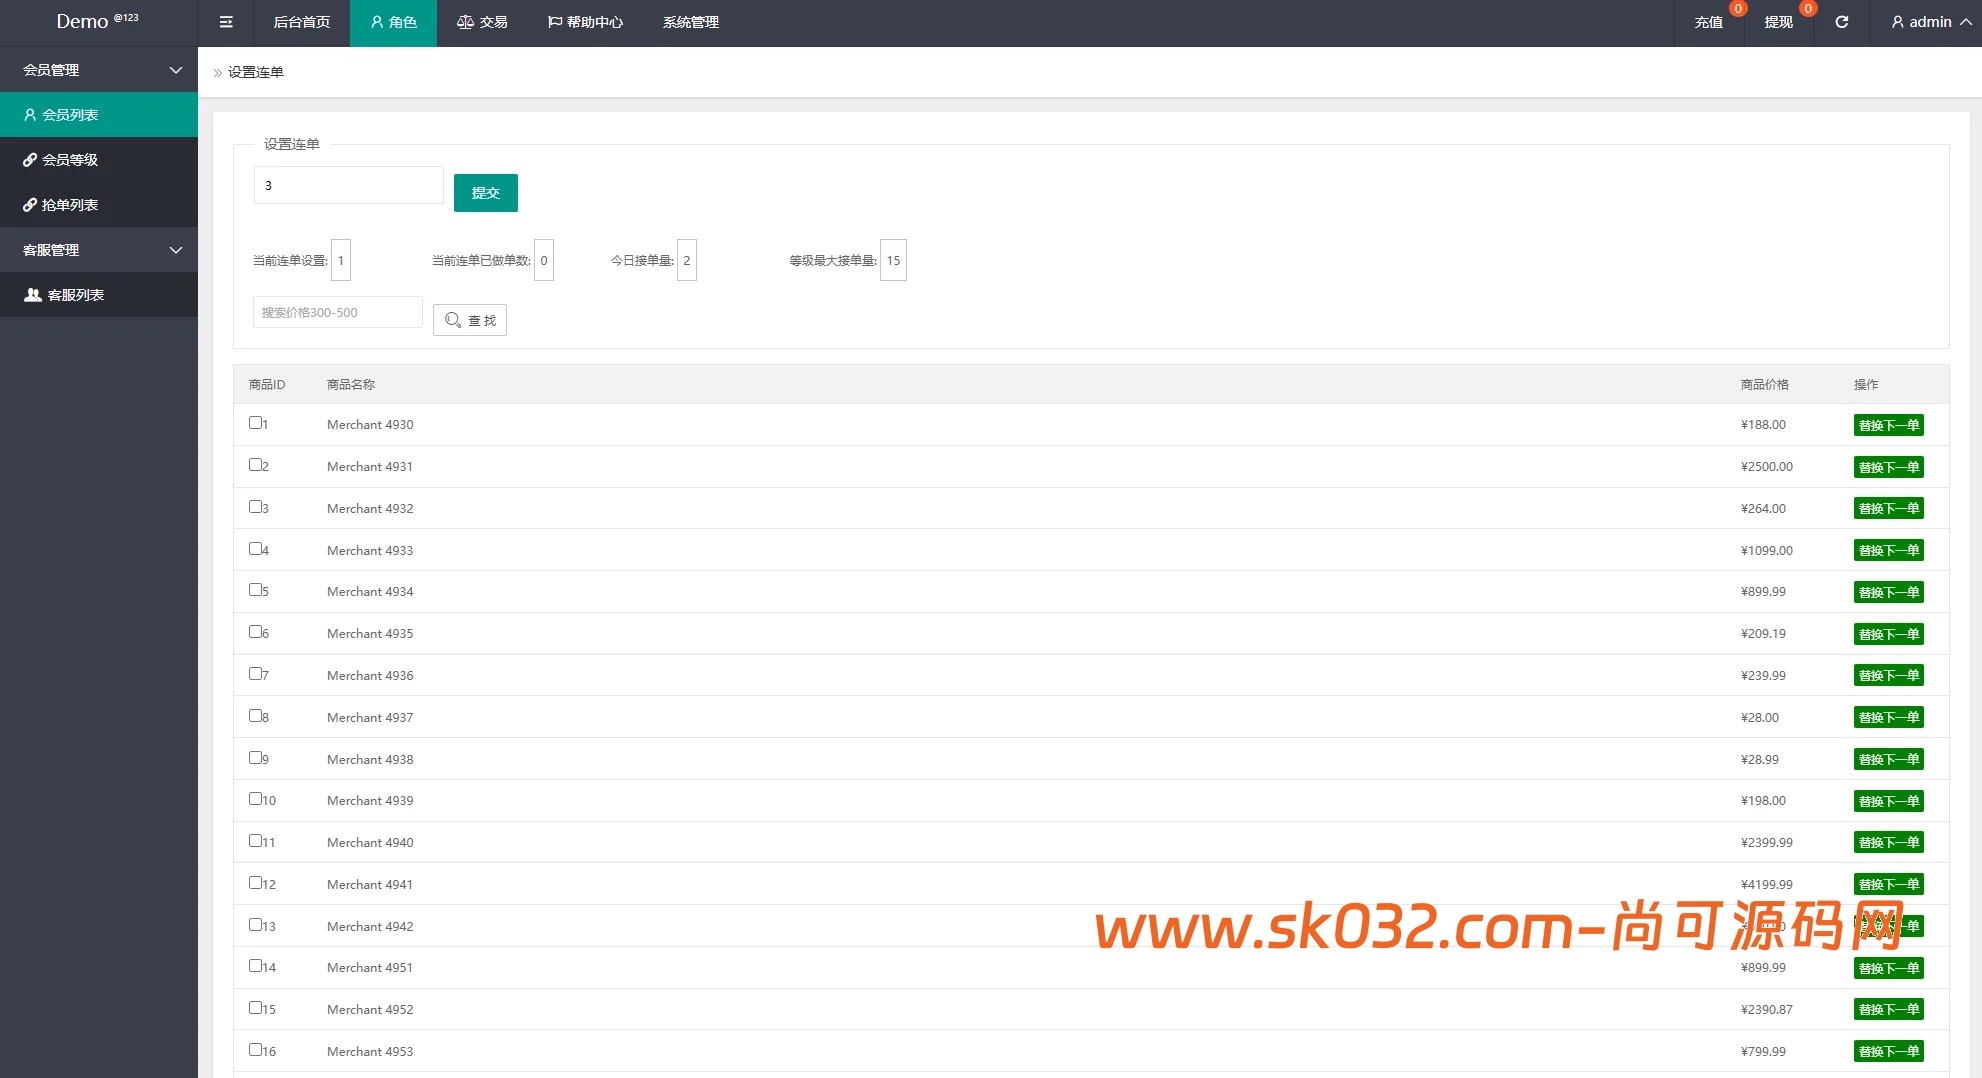
Task: Tick the checkbox for Merchant 4934
Action: click(255, 590)
